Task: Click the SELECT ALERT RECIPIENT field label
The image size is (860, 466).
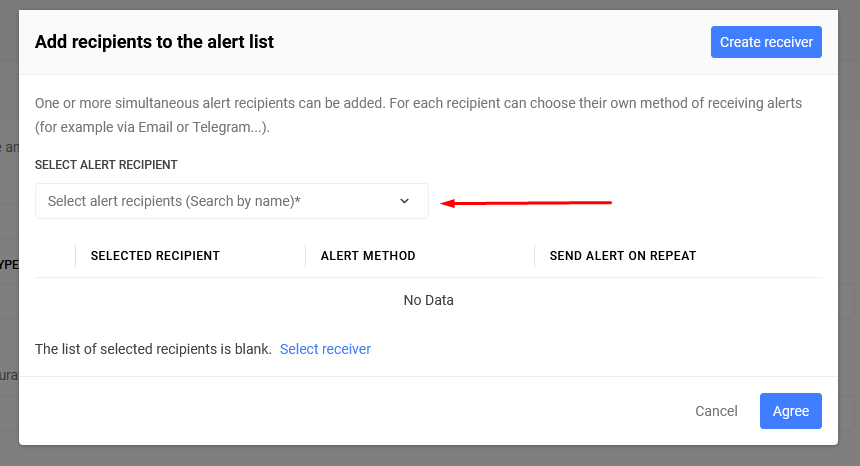Action: click(106, 164)
